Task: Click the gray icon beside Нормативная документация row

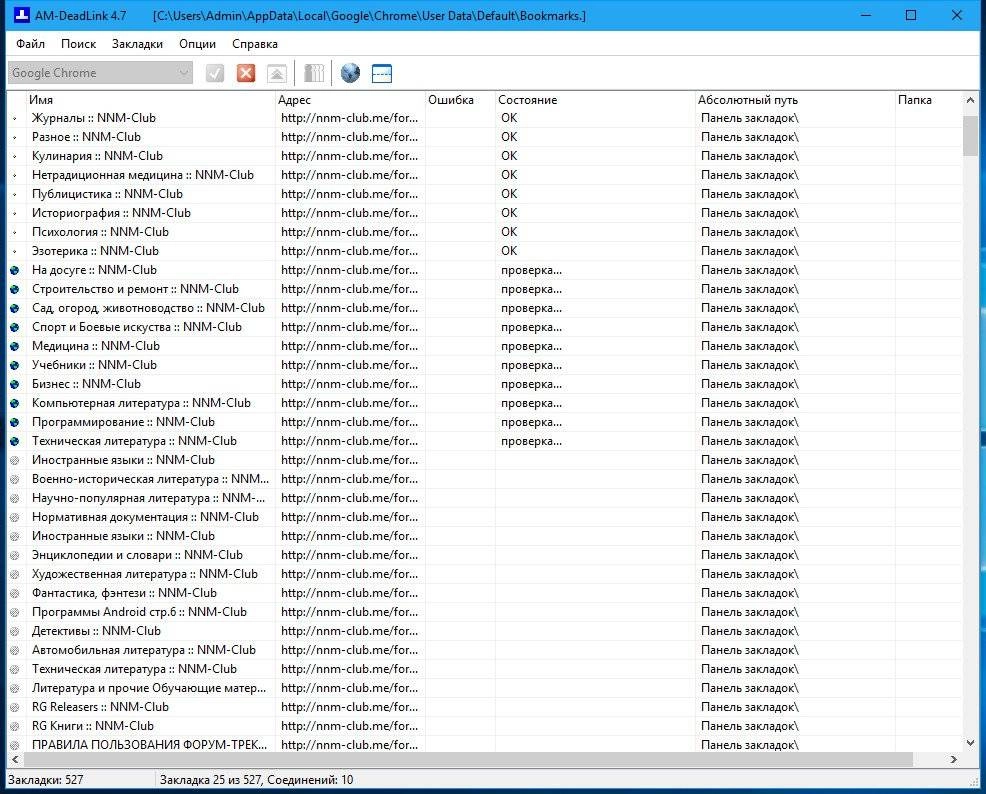Action: point(14,517)
